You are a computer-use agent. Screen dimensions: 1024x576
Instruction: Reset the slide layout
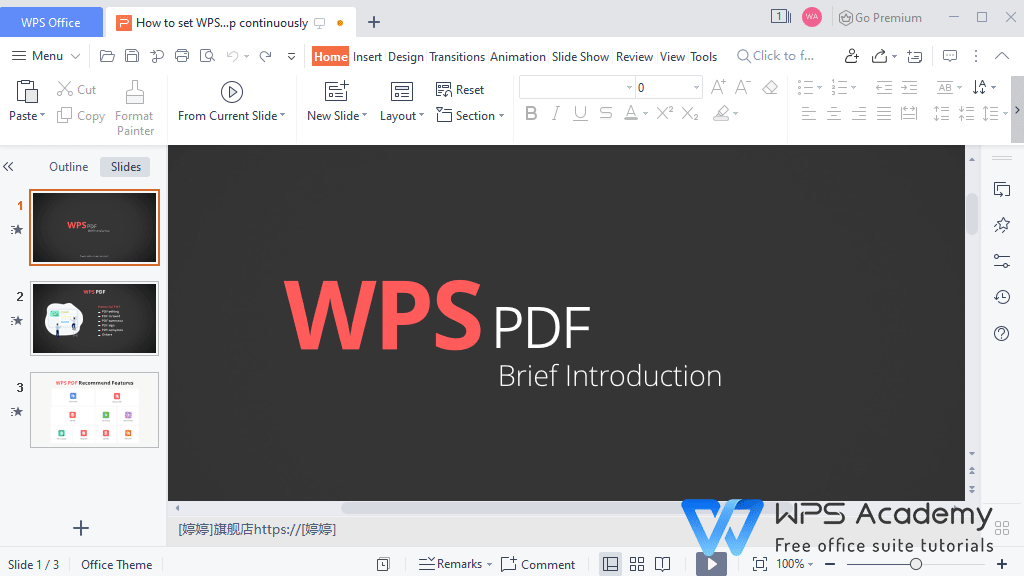[x=460, y=89]
